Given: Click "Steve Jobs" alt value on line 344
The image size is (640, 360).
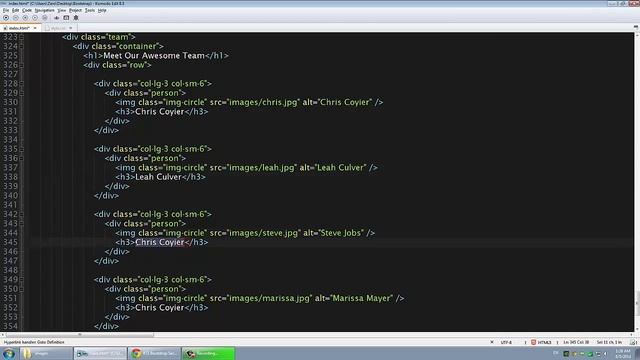Looking at the screenshot, I should (341, 233).
